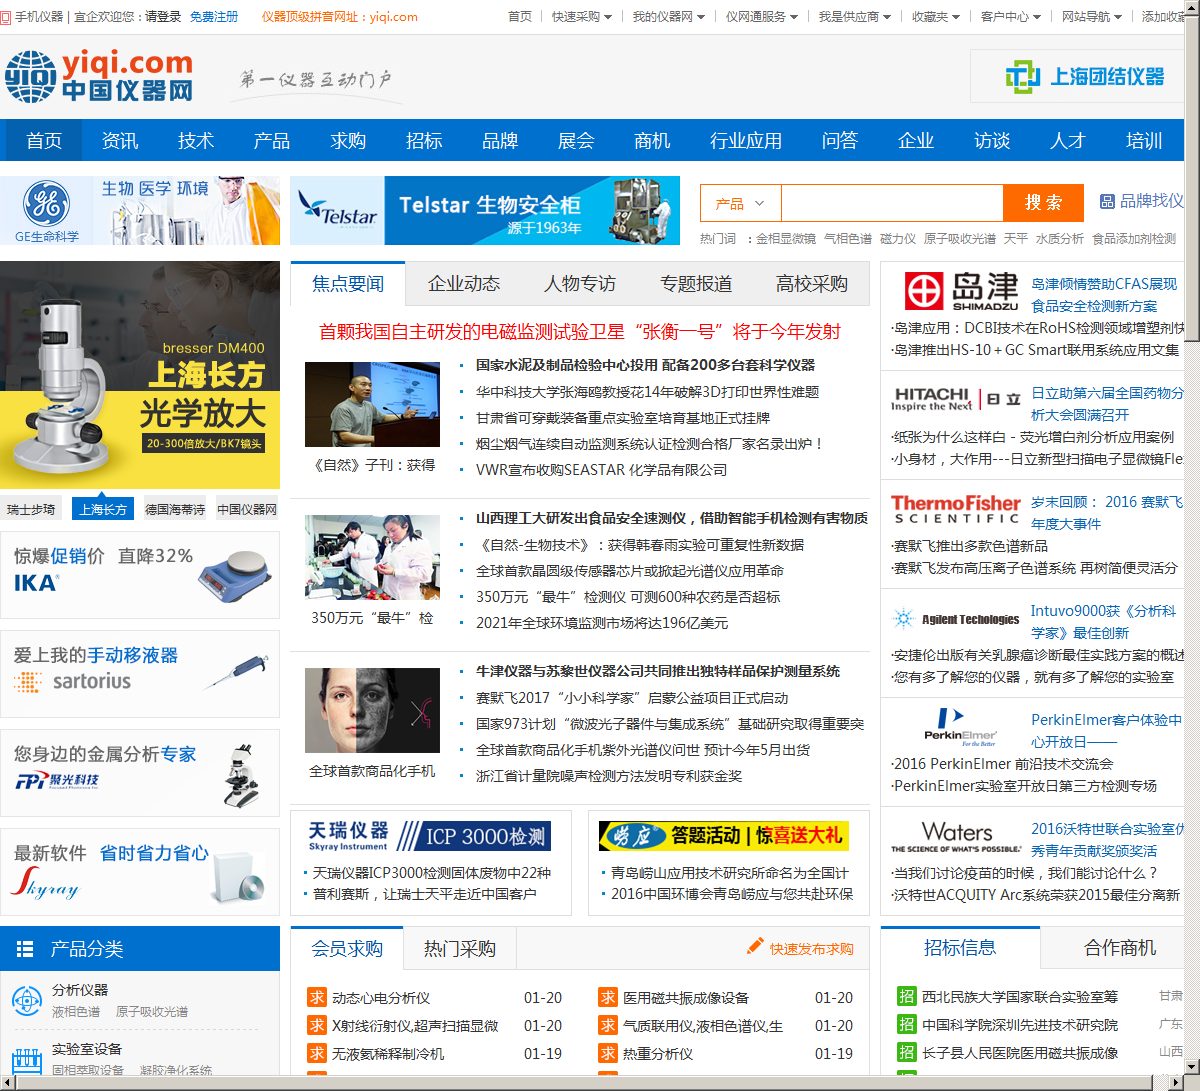
Task: Click the 聚光科技 金属分析专家 advert
Action: tap(140, 773)
